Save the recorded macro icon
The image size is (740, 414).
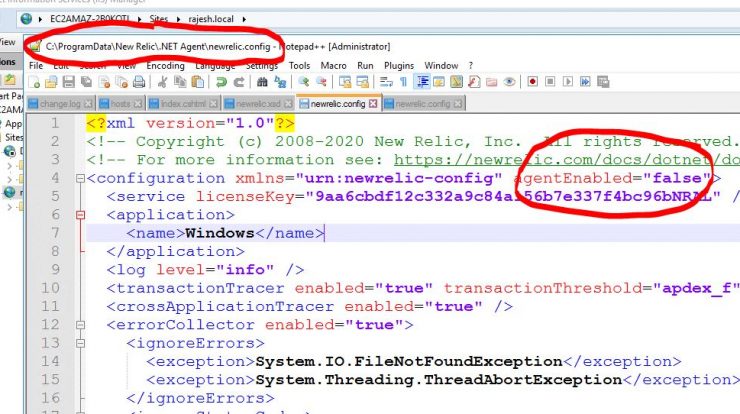coord(603,82)
